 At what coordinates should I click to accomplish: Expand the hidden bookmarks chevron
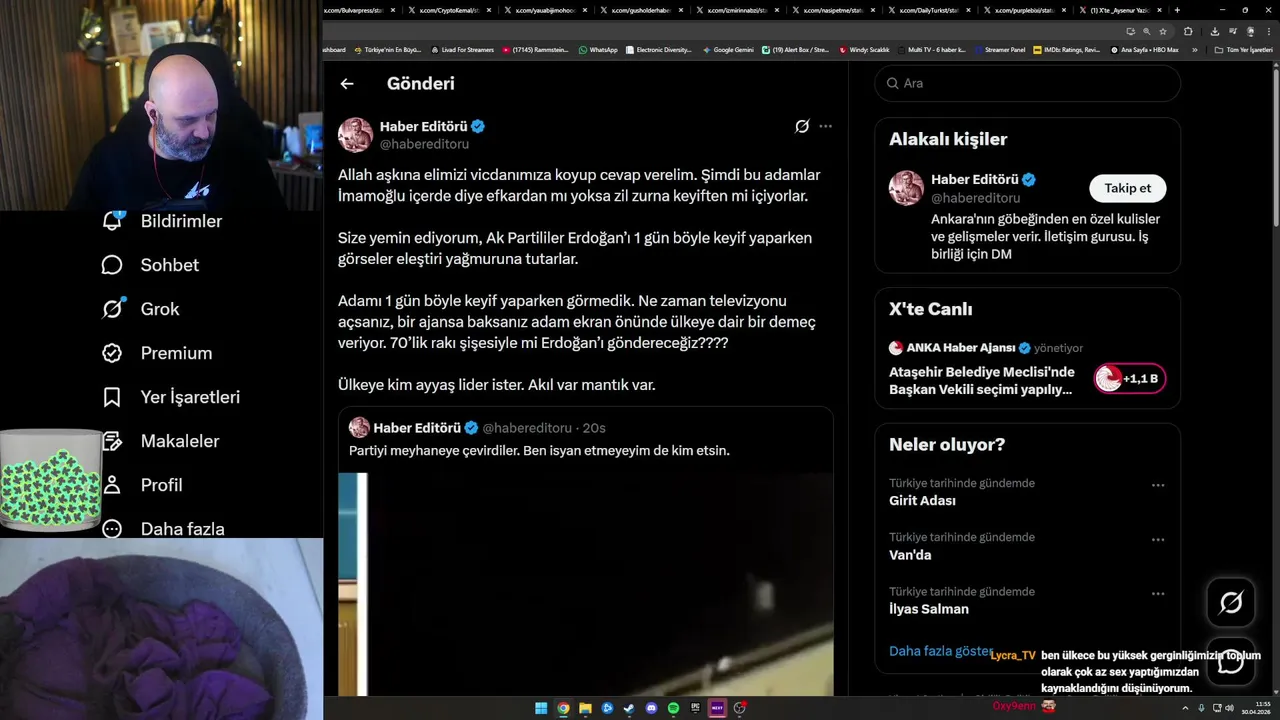(1194, 50)
